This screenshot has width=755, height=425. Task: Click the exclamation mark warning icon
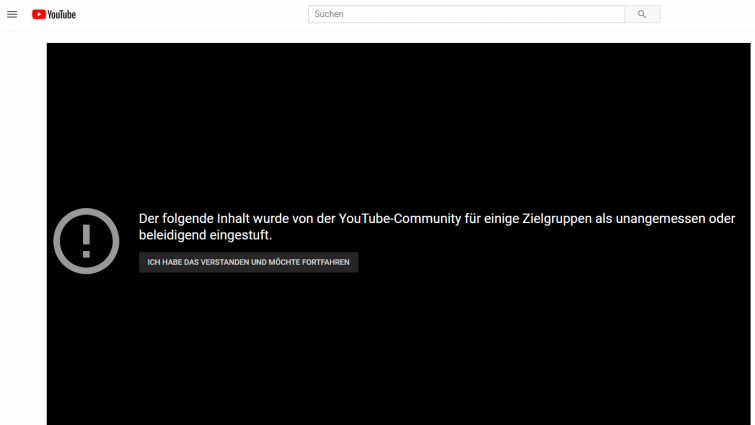tap(86, 241)
